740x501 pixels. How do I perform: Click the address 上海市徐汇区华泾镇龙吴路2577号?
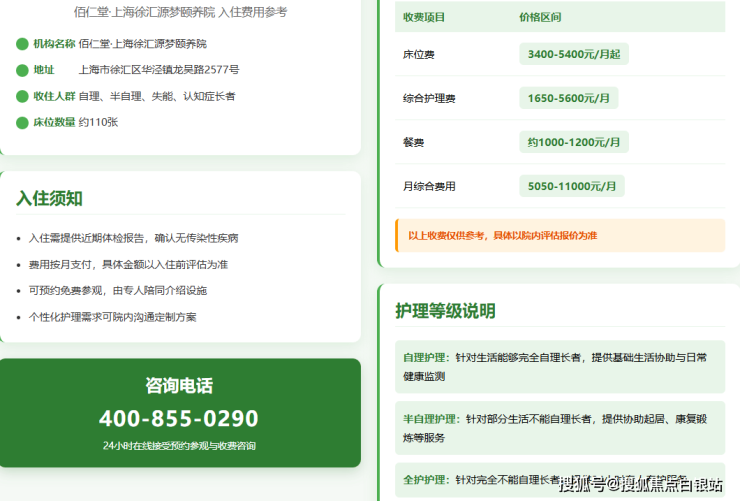pyautogui.click(x=159, y=70)
